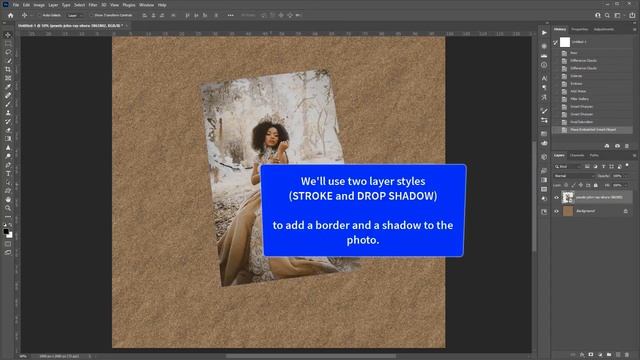
Task: Toggle history brush source box beside snapshot
Action: [x=556, y=42]
